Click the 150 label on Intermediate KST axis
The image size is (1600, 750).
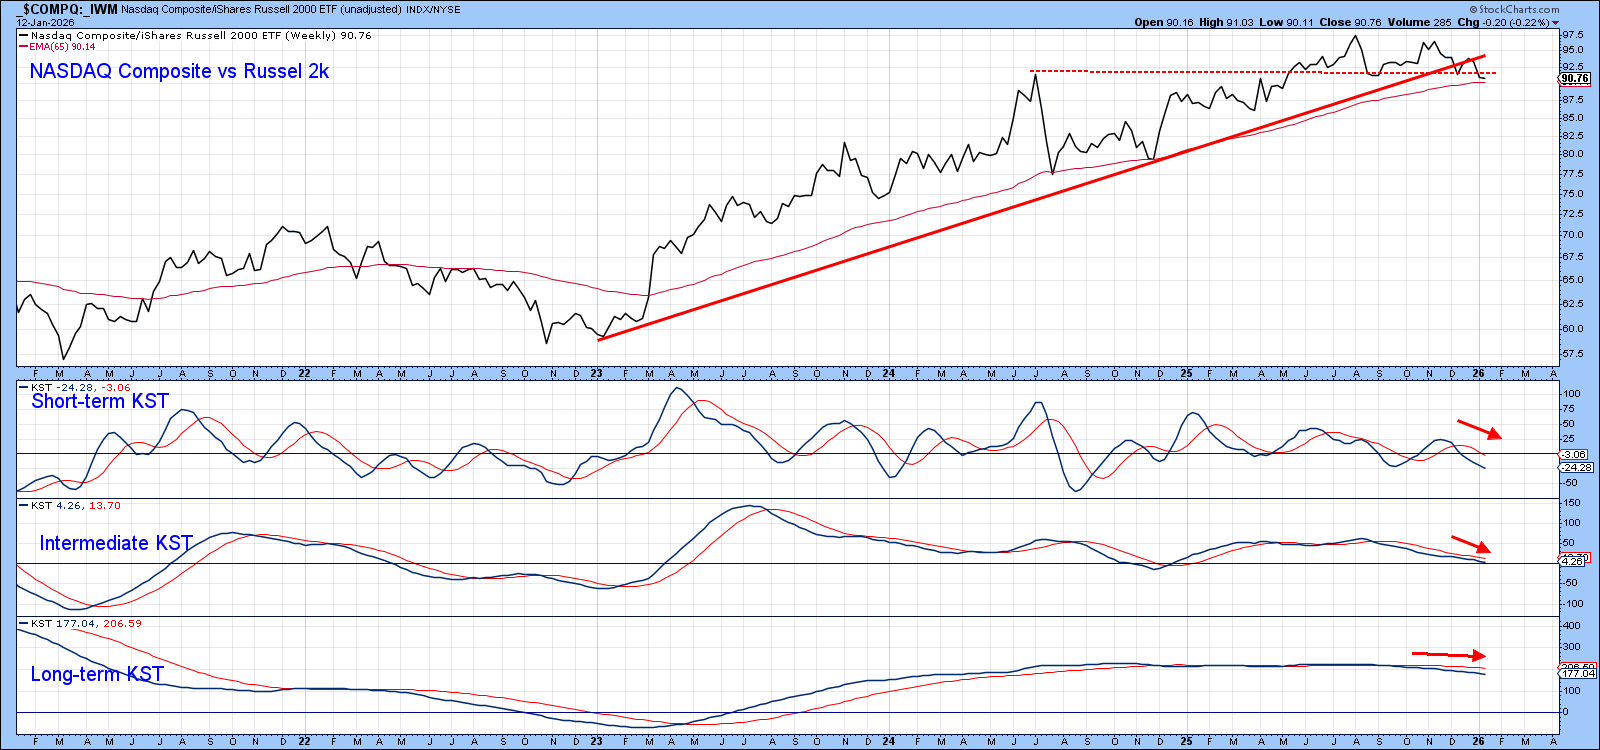pyautogui.click(x=1572, y=503)
